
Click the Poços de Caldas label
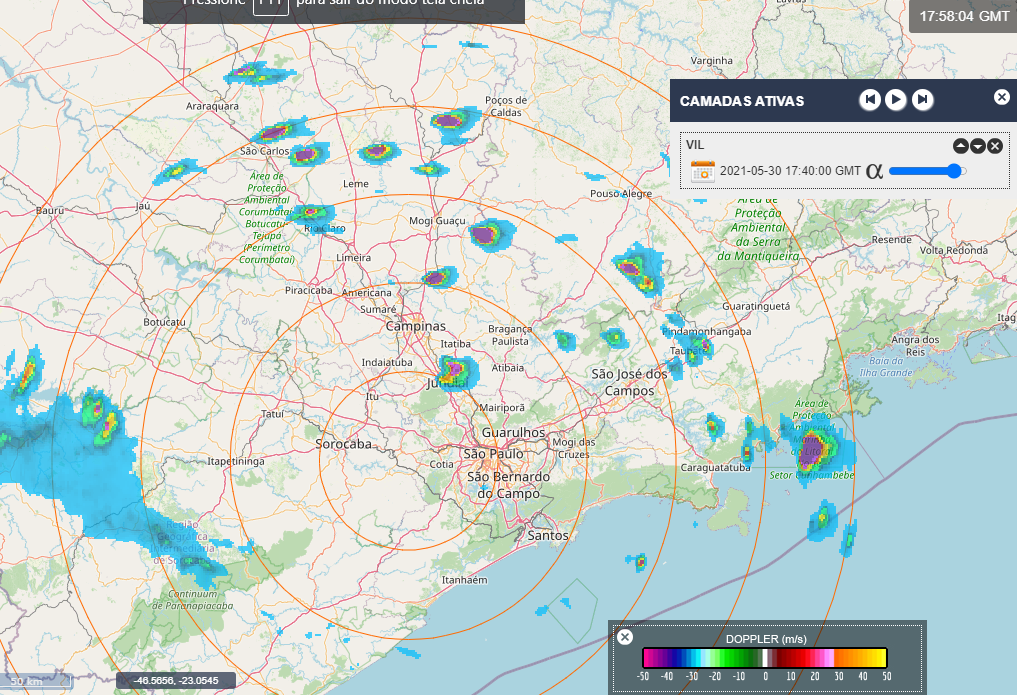pyautogui.click(x=506, y=106)
